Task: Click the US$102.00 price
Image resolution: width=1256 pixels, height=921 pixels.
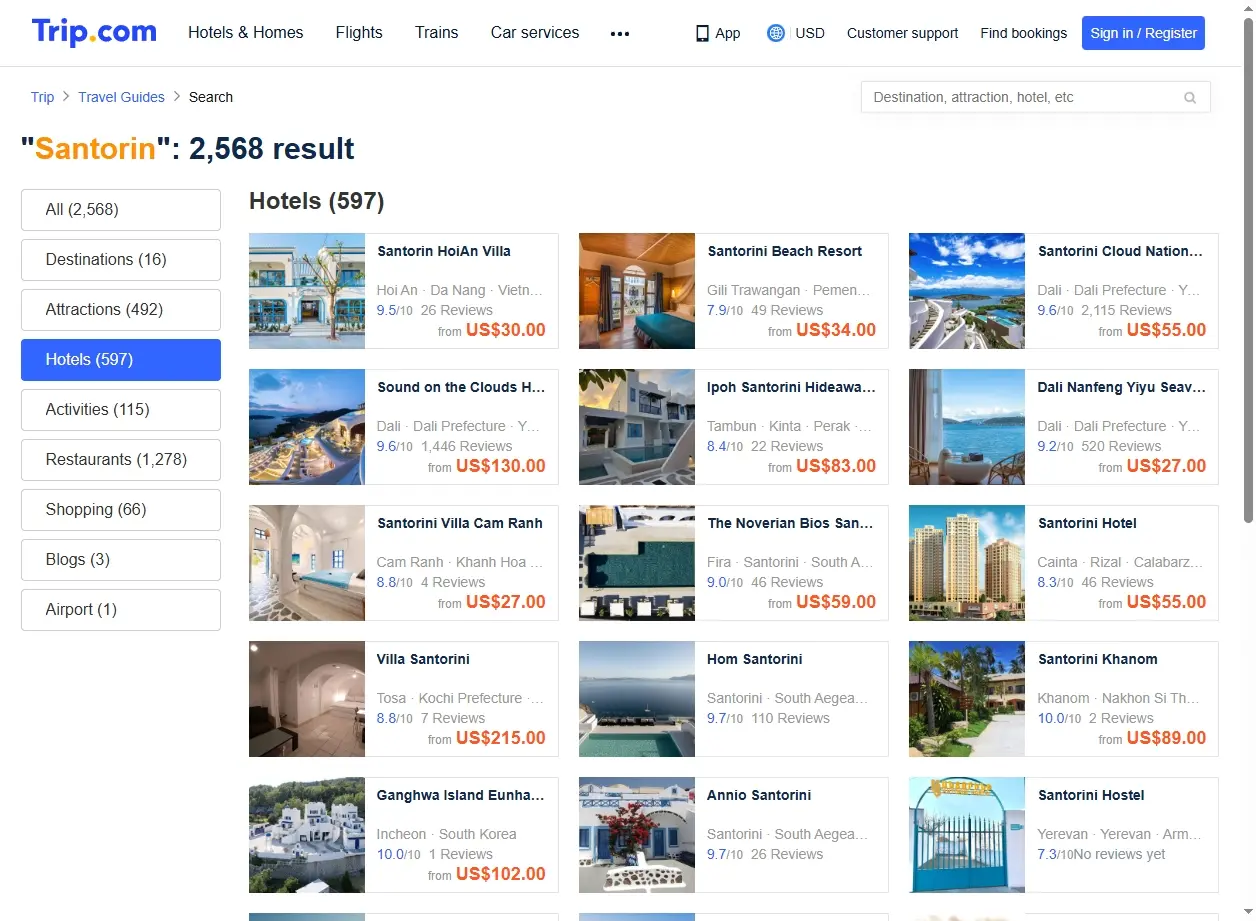Action: coord(501,874)
